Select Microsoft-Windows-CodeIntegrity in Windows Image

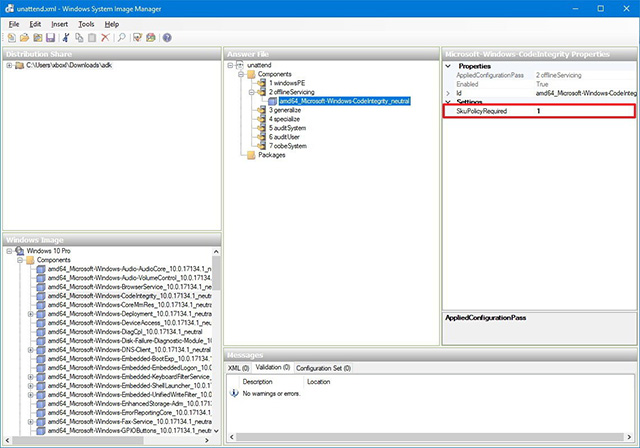click(x=129, y=296)
